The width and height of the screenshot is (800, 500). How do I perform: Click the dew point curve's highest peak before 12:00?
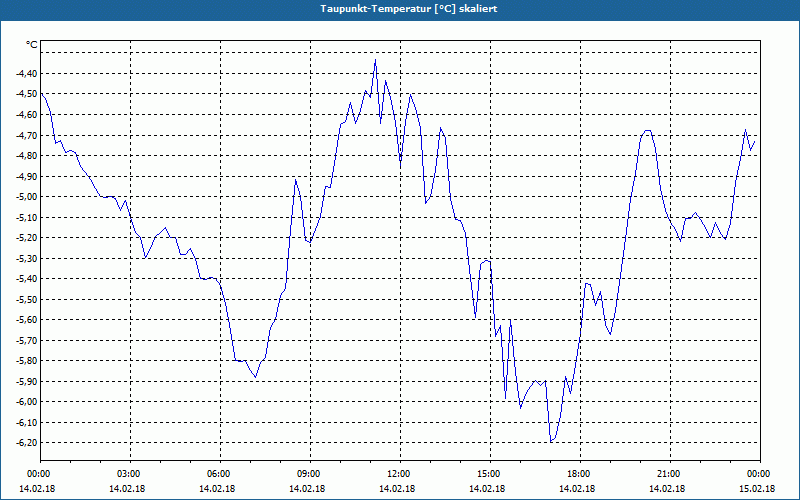tap(376, 60)
